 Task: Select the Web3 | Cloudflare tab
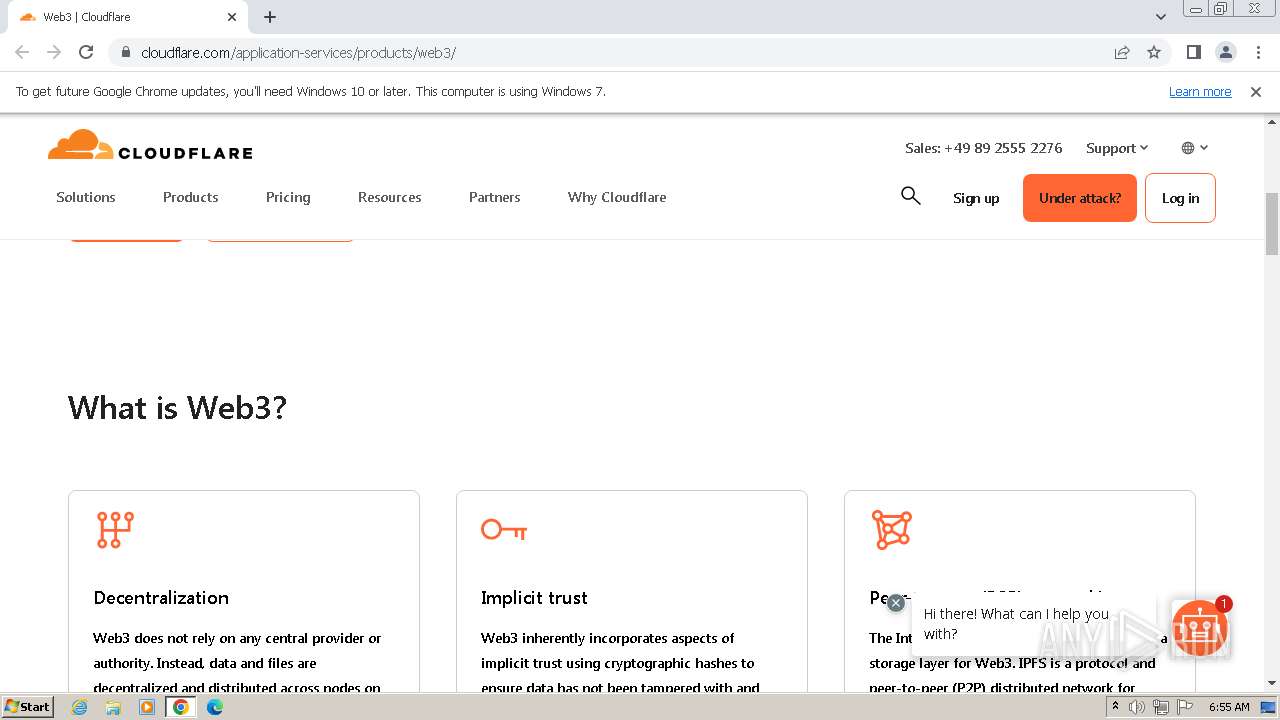[126, 17]
